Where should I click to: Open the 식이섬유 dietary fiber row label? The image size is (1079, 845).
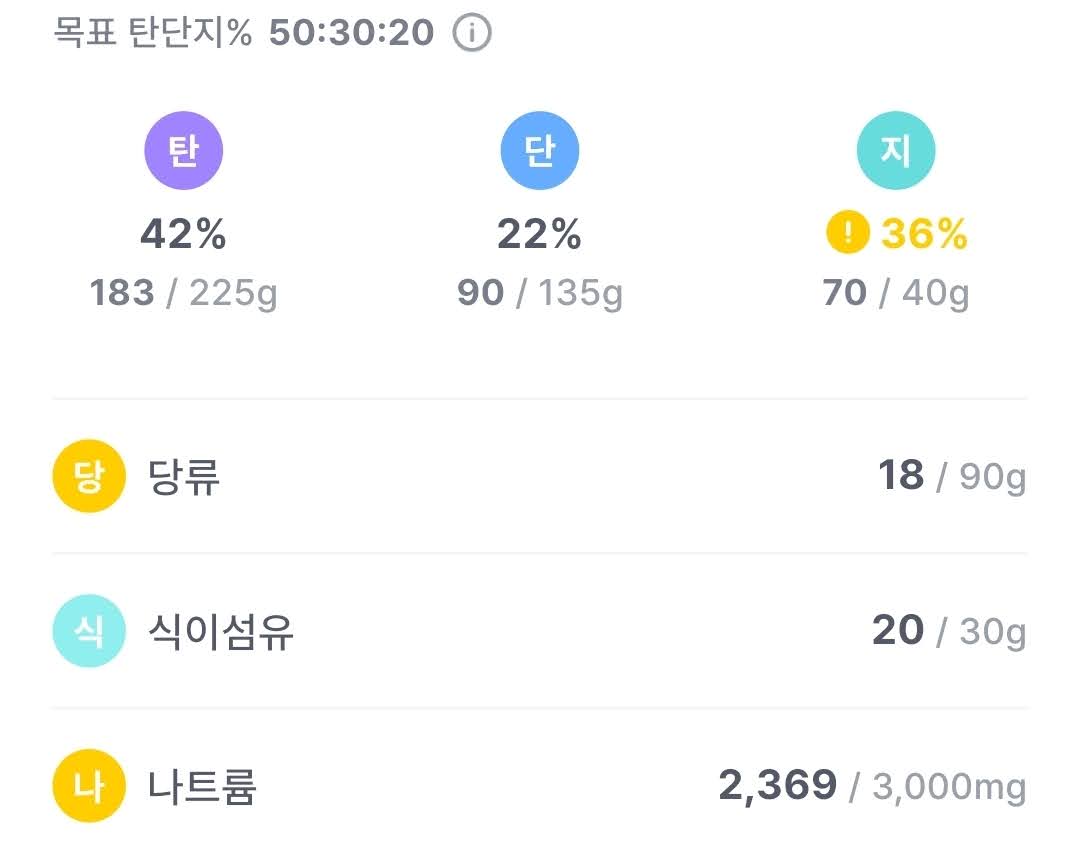[x=221, y=631]
